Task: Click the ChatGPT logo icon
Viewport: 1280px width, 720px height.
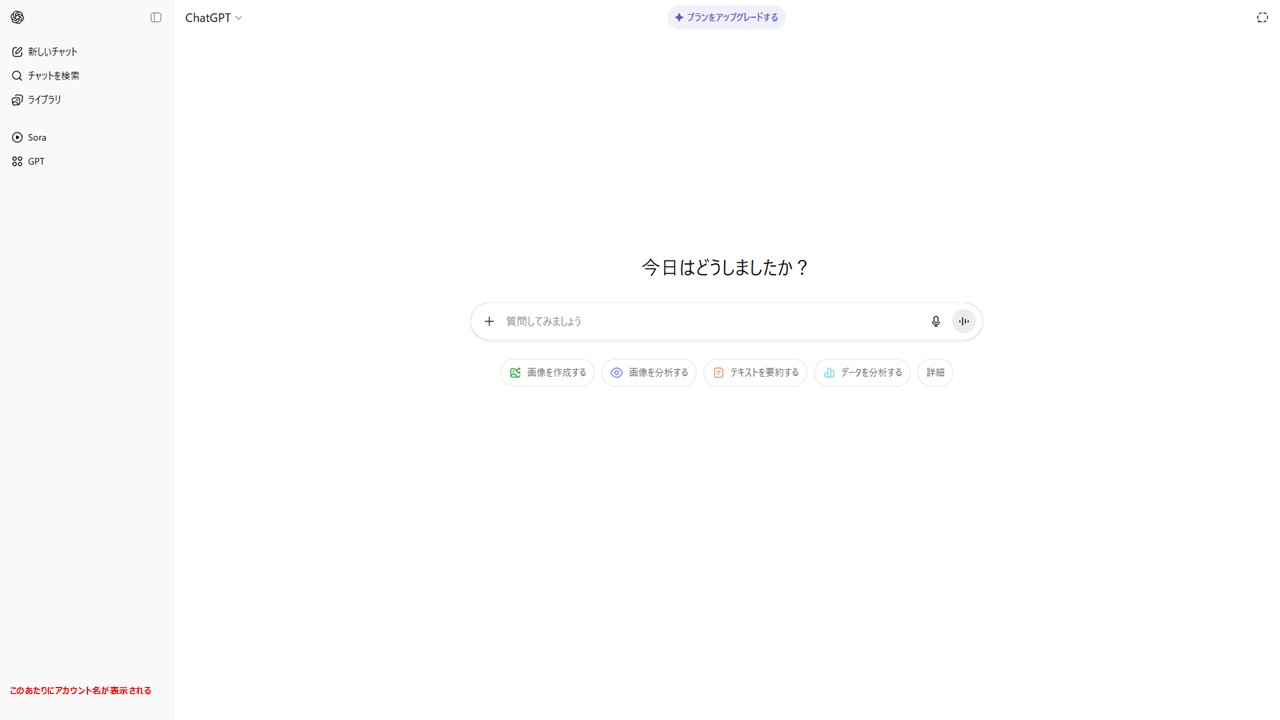Action: click(17, 17)
